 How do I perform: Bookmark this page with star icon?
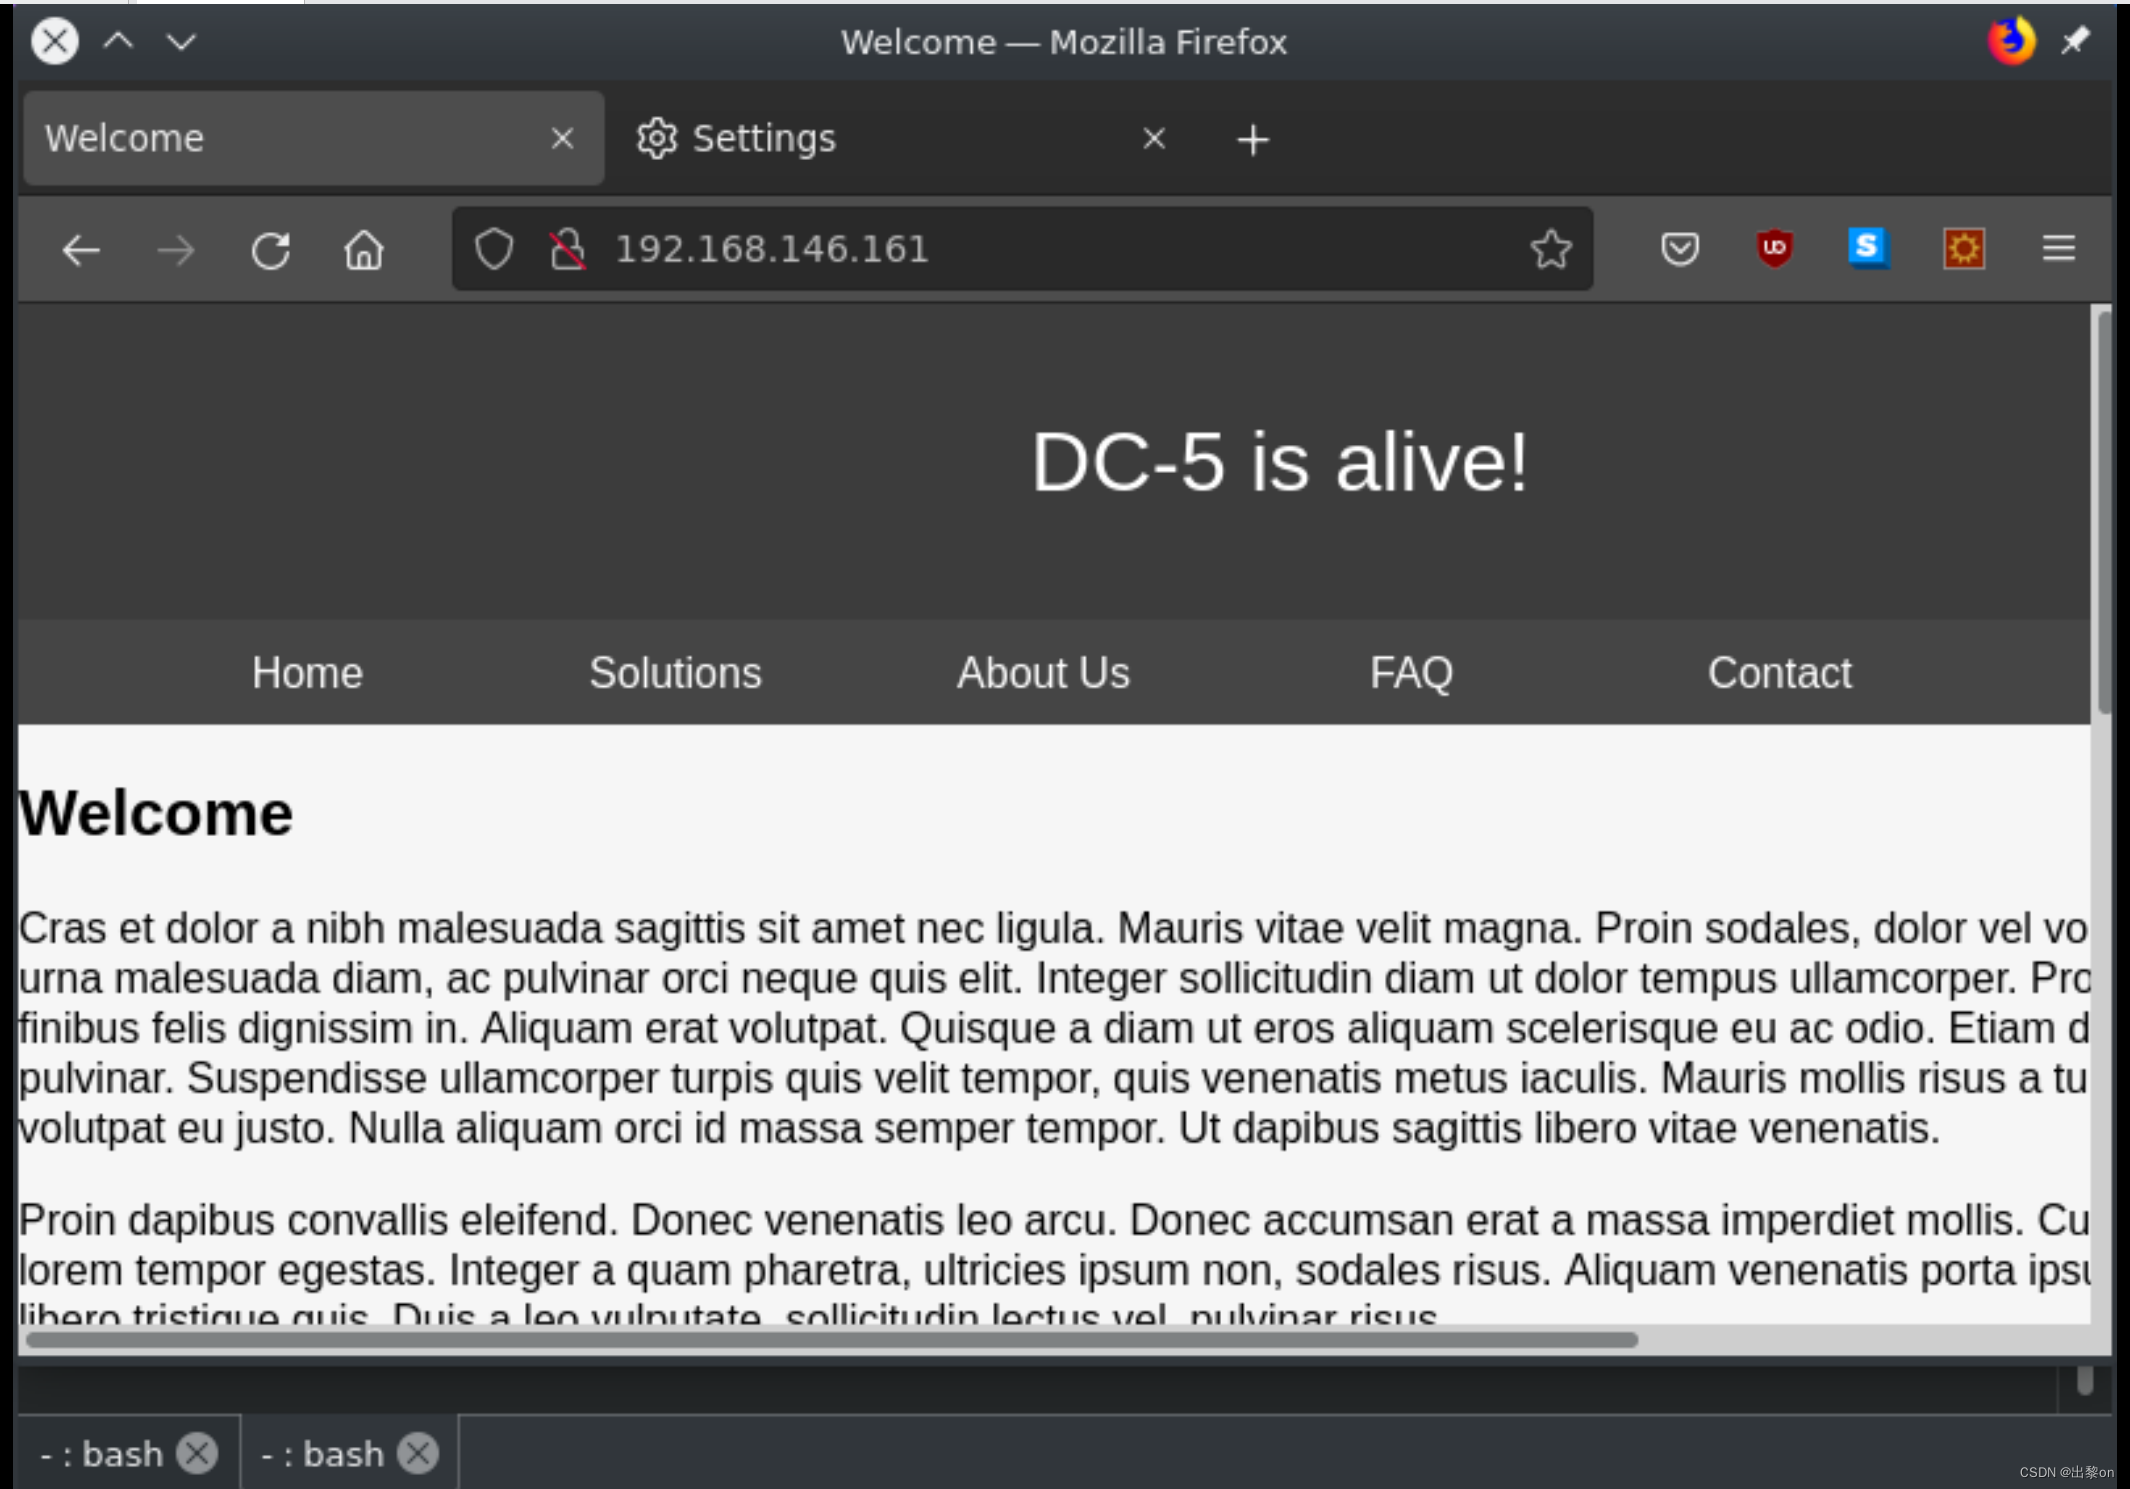tap(1550, 250)
